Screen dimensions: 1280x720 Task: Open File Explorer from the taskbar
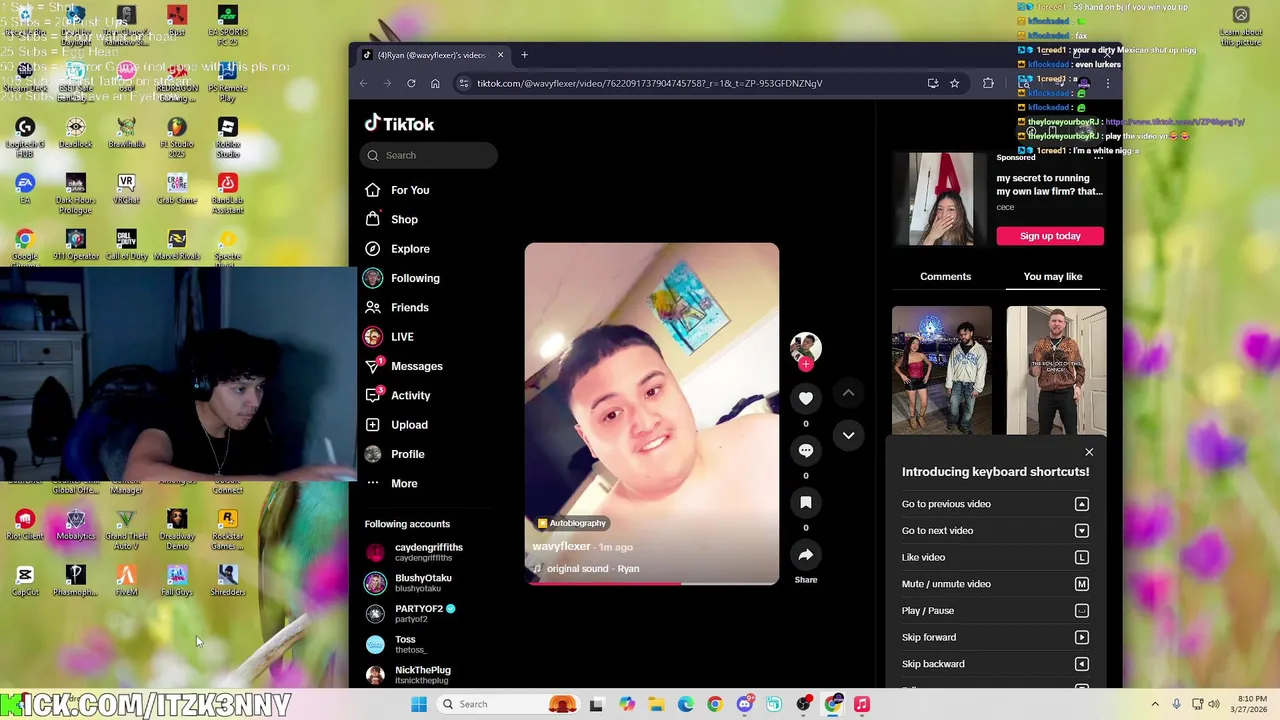(656, 704)
